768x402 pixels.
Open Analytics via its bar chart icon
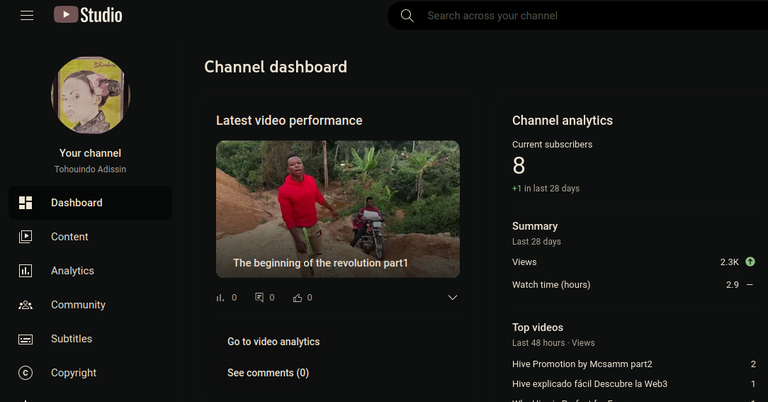click(25, 271)
